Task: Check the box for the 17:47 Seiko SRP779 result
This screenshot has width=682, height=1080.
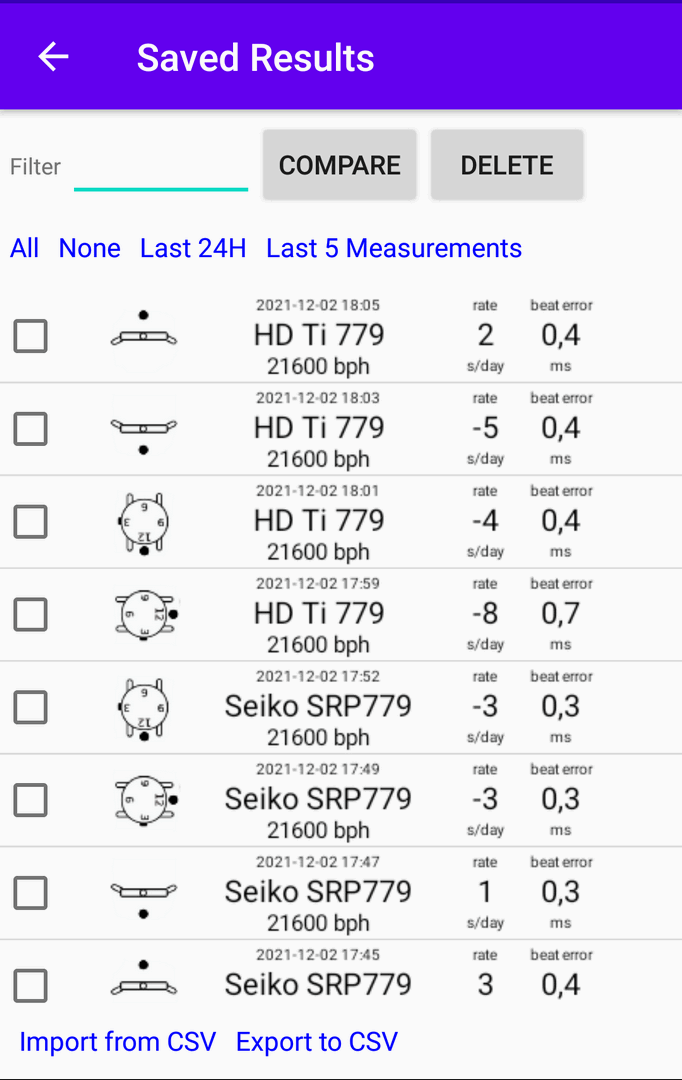Action: point(31,893)
